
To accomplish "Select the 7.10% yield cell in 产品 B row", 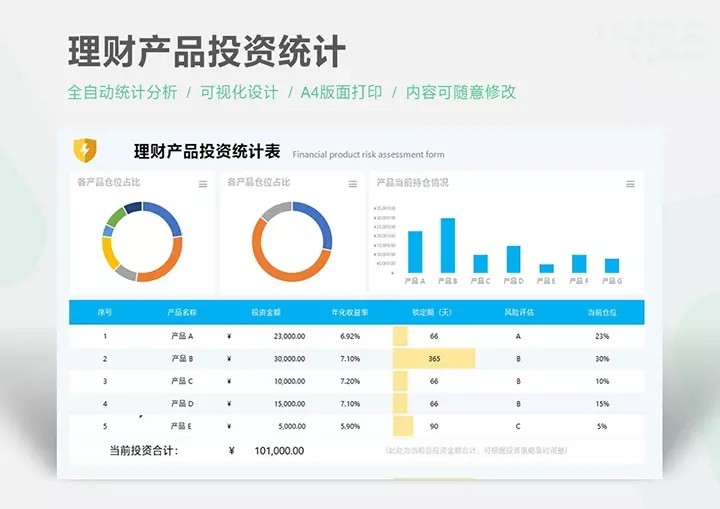I will click(350, 359).
